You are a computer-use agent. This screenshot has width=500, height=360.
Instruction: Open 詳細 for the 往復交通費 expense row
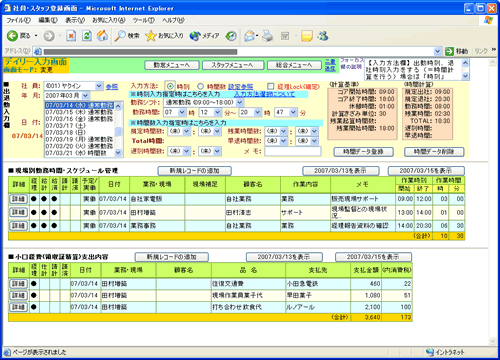click(x=18, y=284)
